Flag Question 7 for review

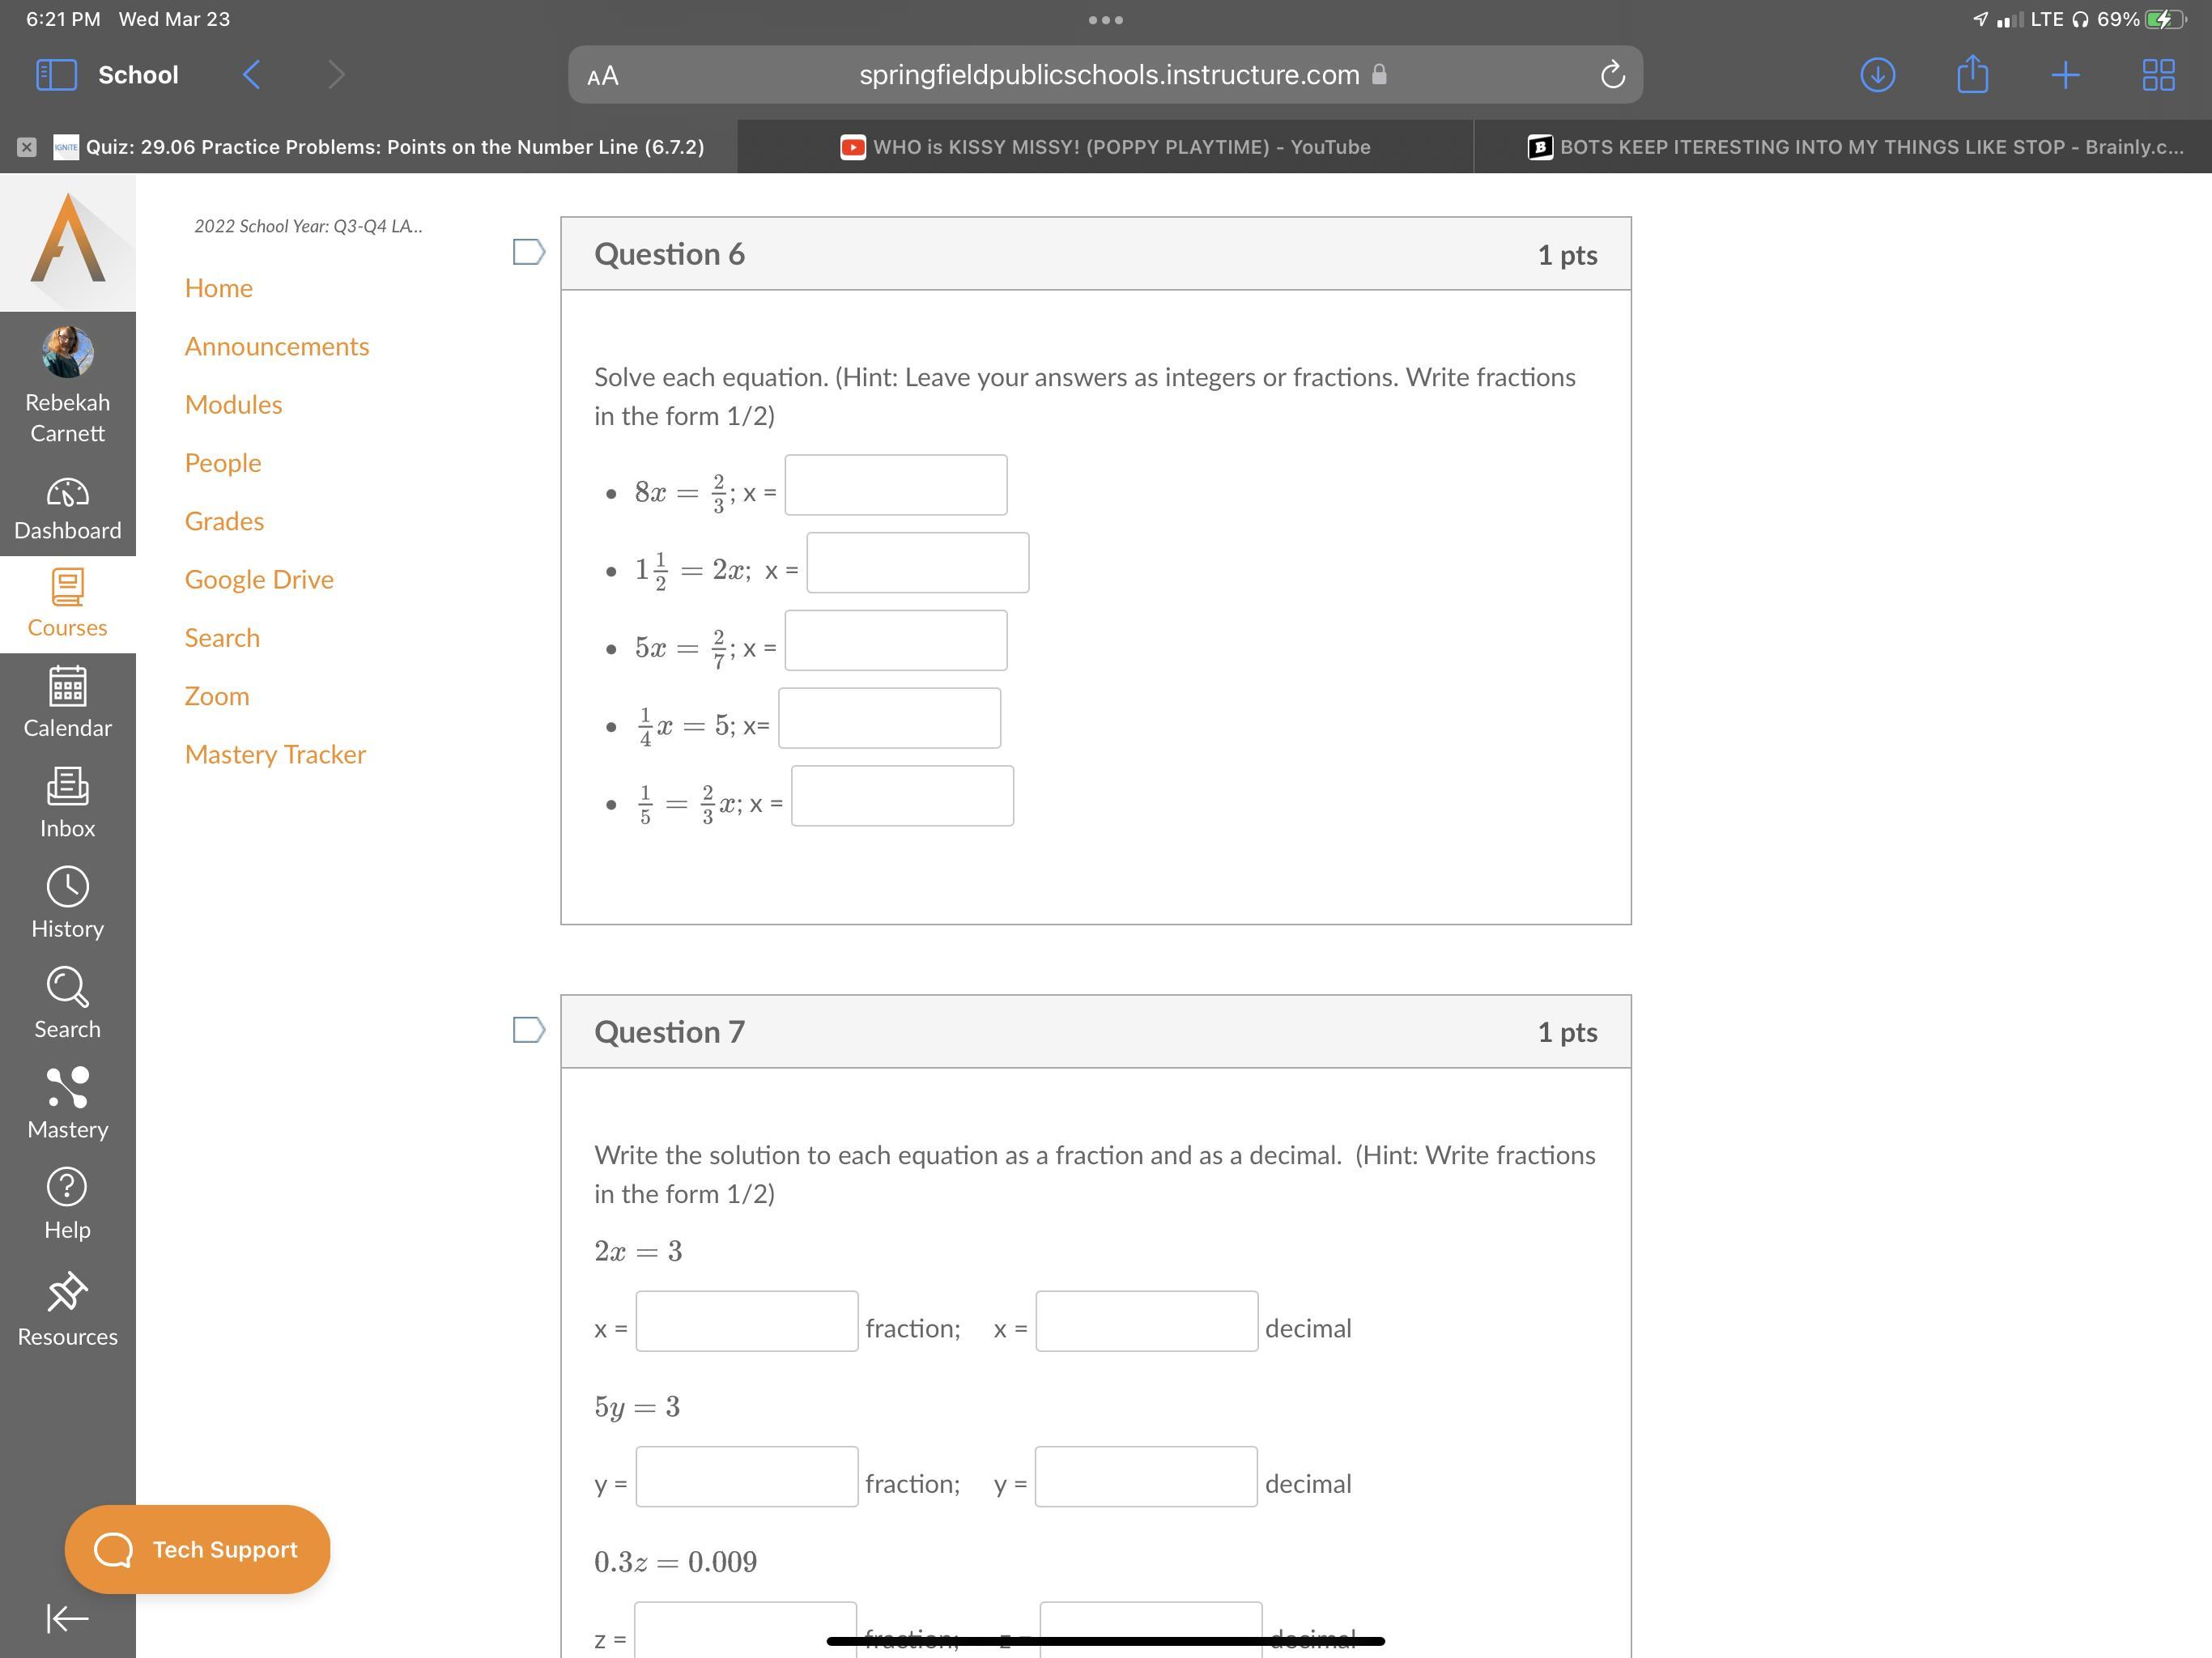click(x=528, y=1030)
